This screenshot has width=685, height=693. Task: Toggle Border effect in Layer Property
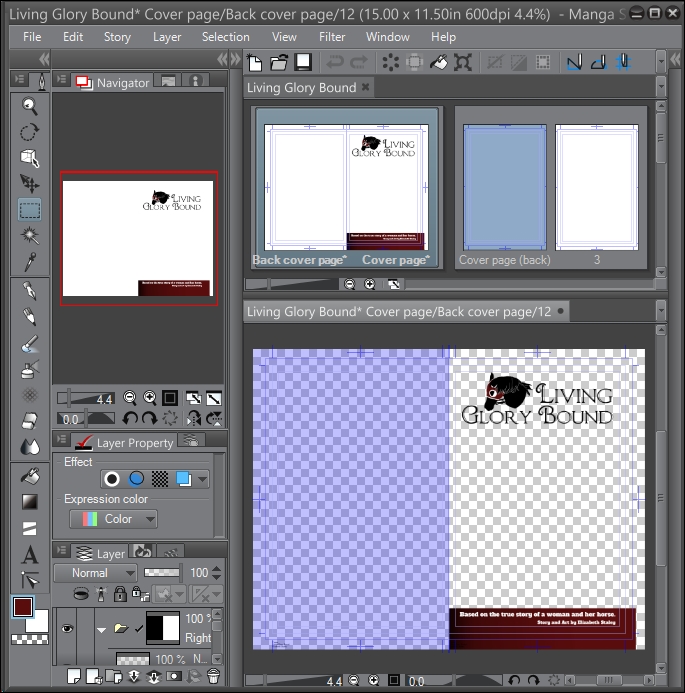(x=112, y=479)
